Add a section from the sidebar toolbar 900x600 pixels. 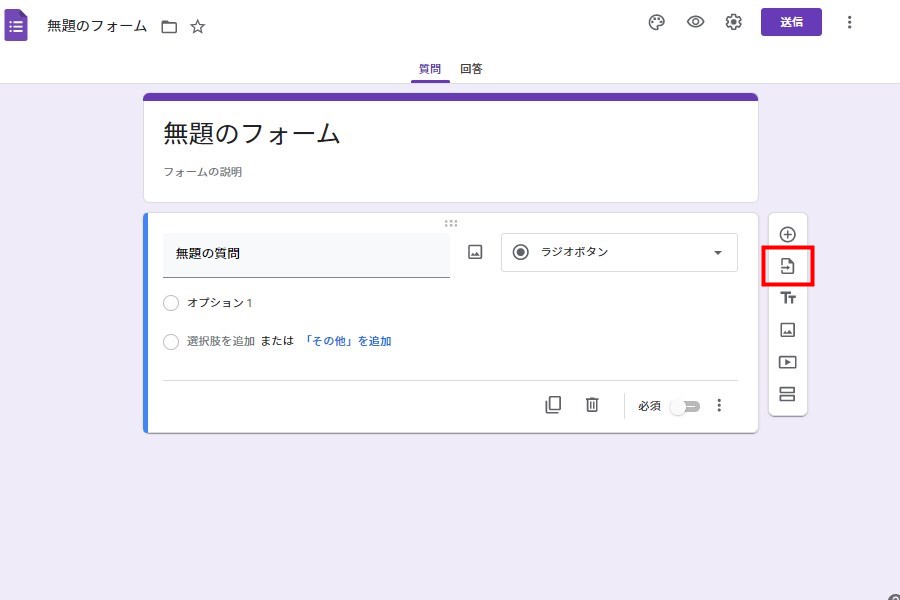(787, 394)
